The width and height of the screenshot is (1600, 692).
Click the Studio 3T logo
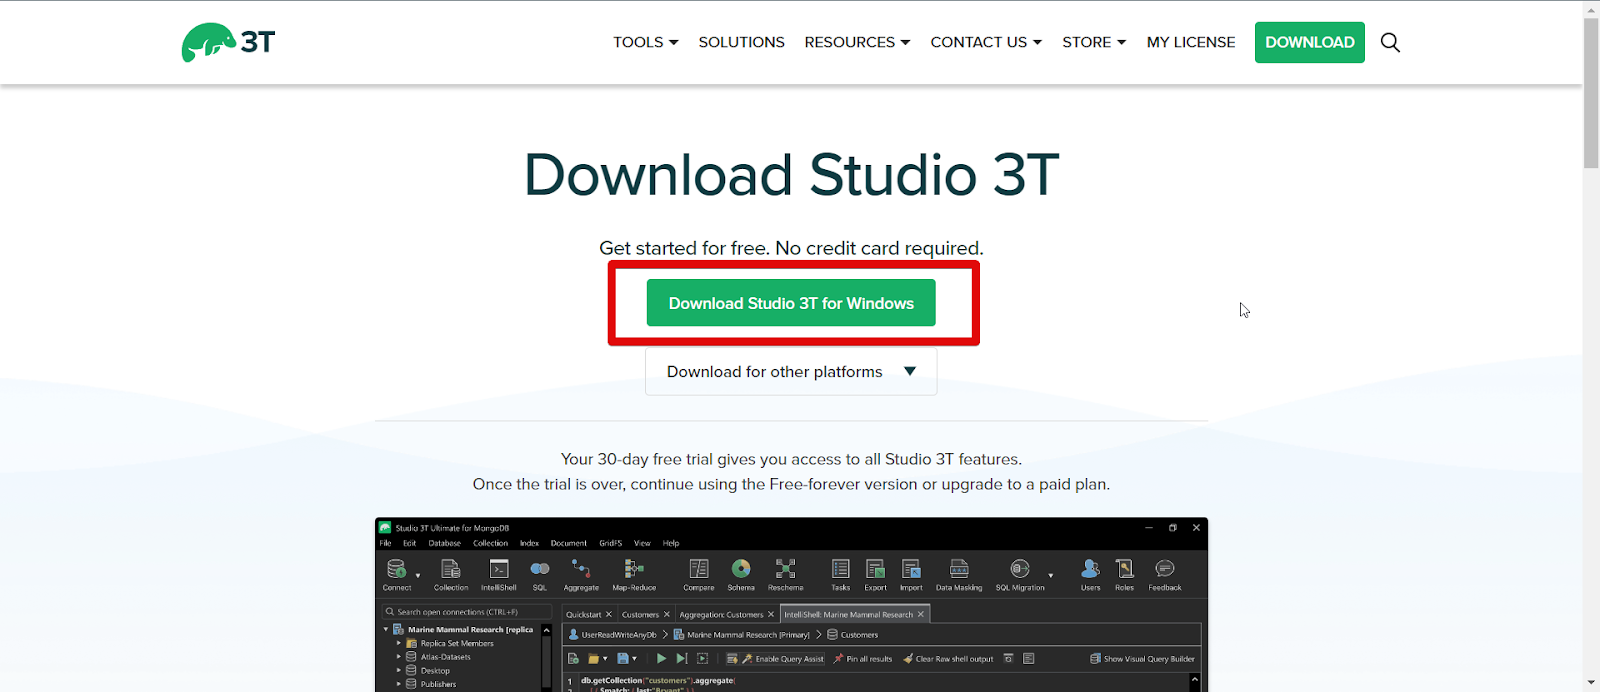pos(228,42)
